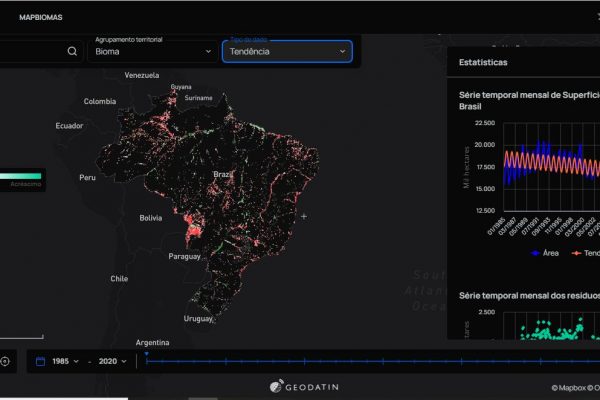Click the Geodatin logo in footer

(300, 386)
